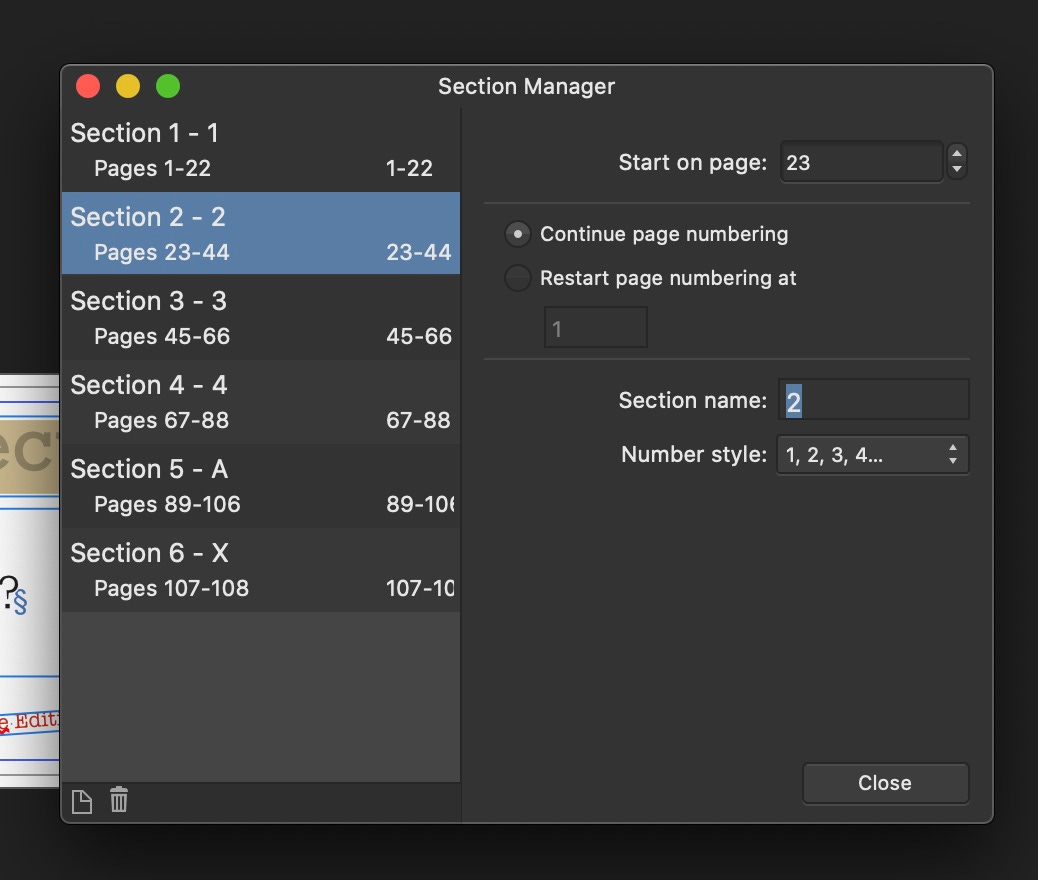
Task: Click the Start on page field
Action: pyautogui.click(x=860, y=162)
